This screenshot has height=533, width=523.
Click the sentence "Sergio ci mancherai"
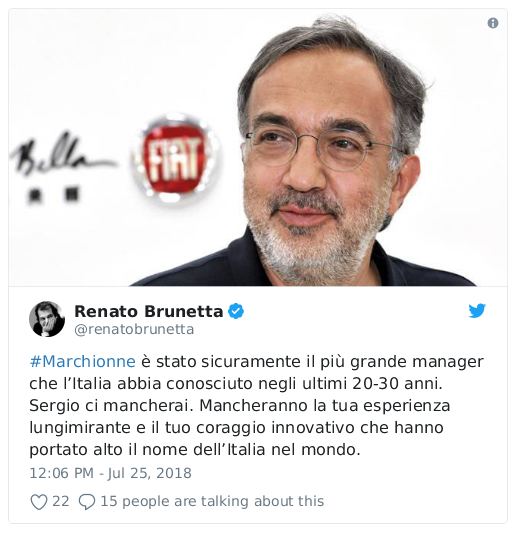pyautogui.click(x=111, y=406)
